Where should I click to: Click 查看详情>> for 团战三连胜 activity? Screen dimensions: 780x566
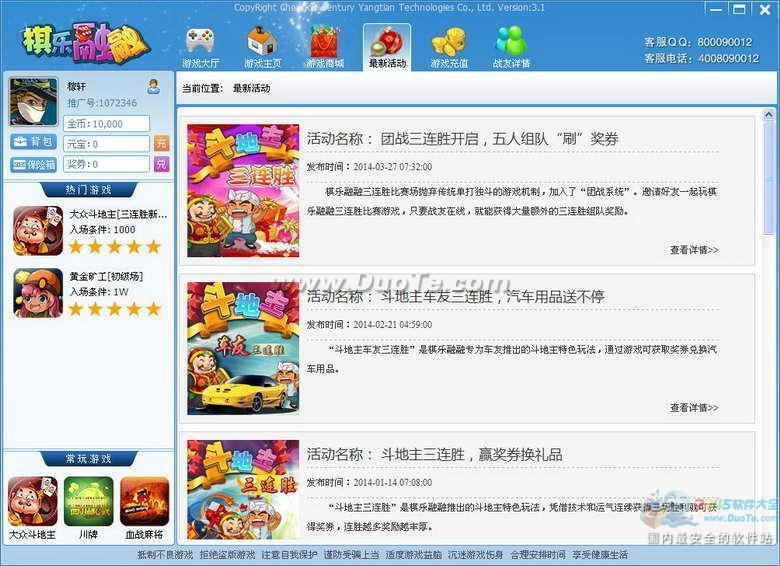694,250
